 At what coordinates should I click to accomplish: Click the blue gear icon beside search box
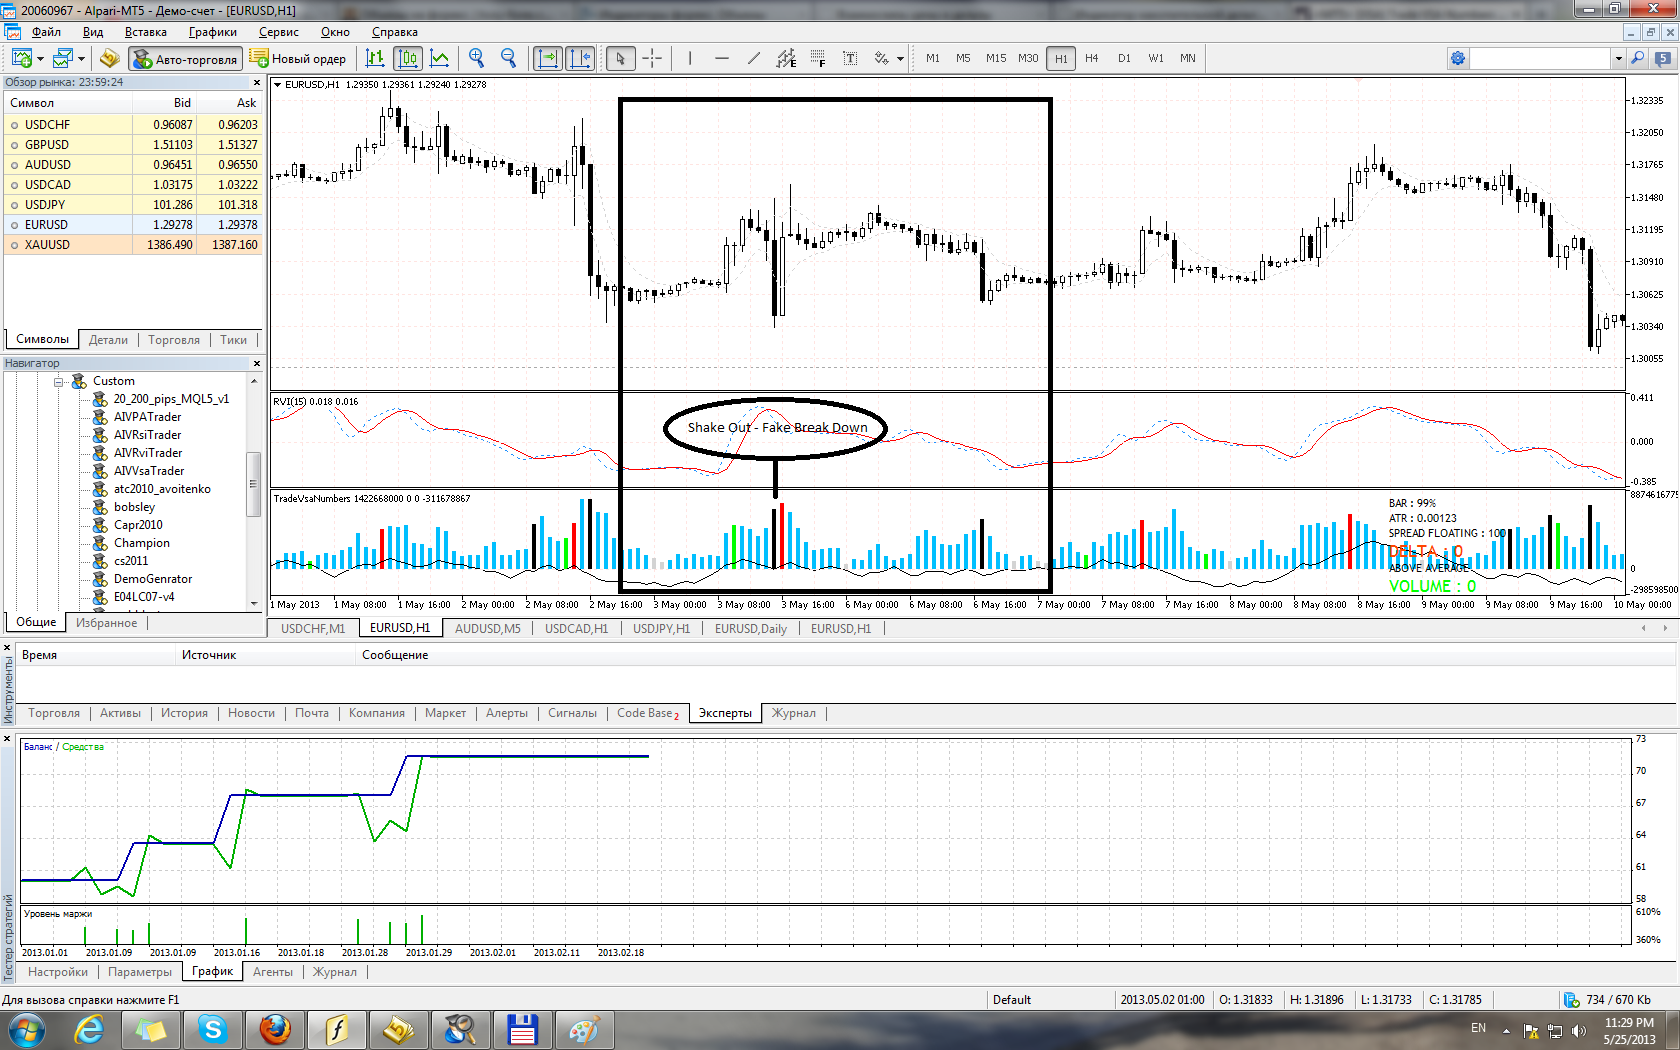(1458, 58)
